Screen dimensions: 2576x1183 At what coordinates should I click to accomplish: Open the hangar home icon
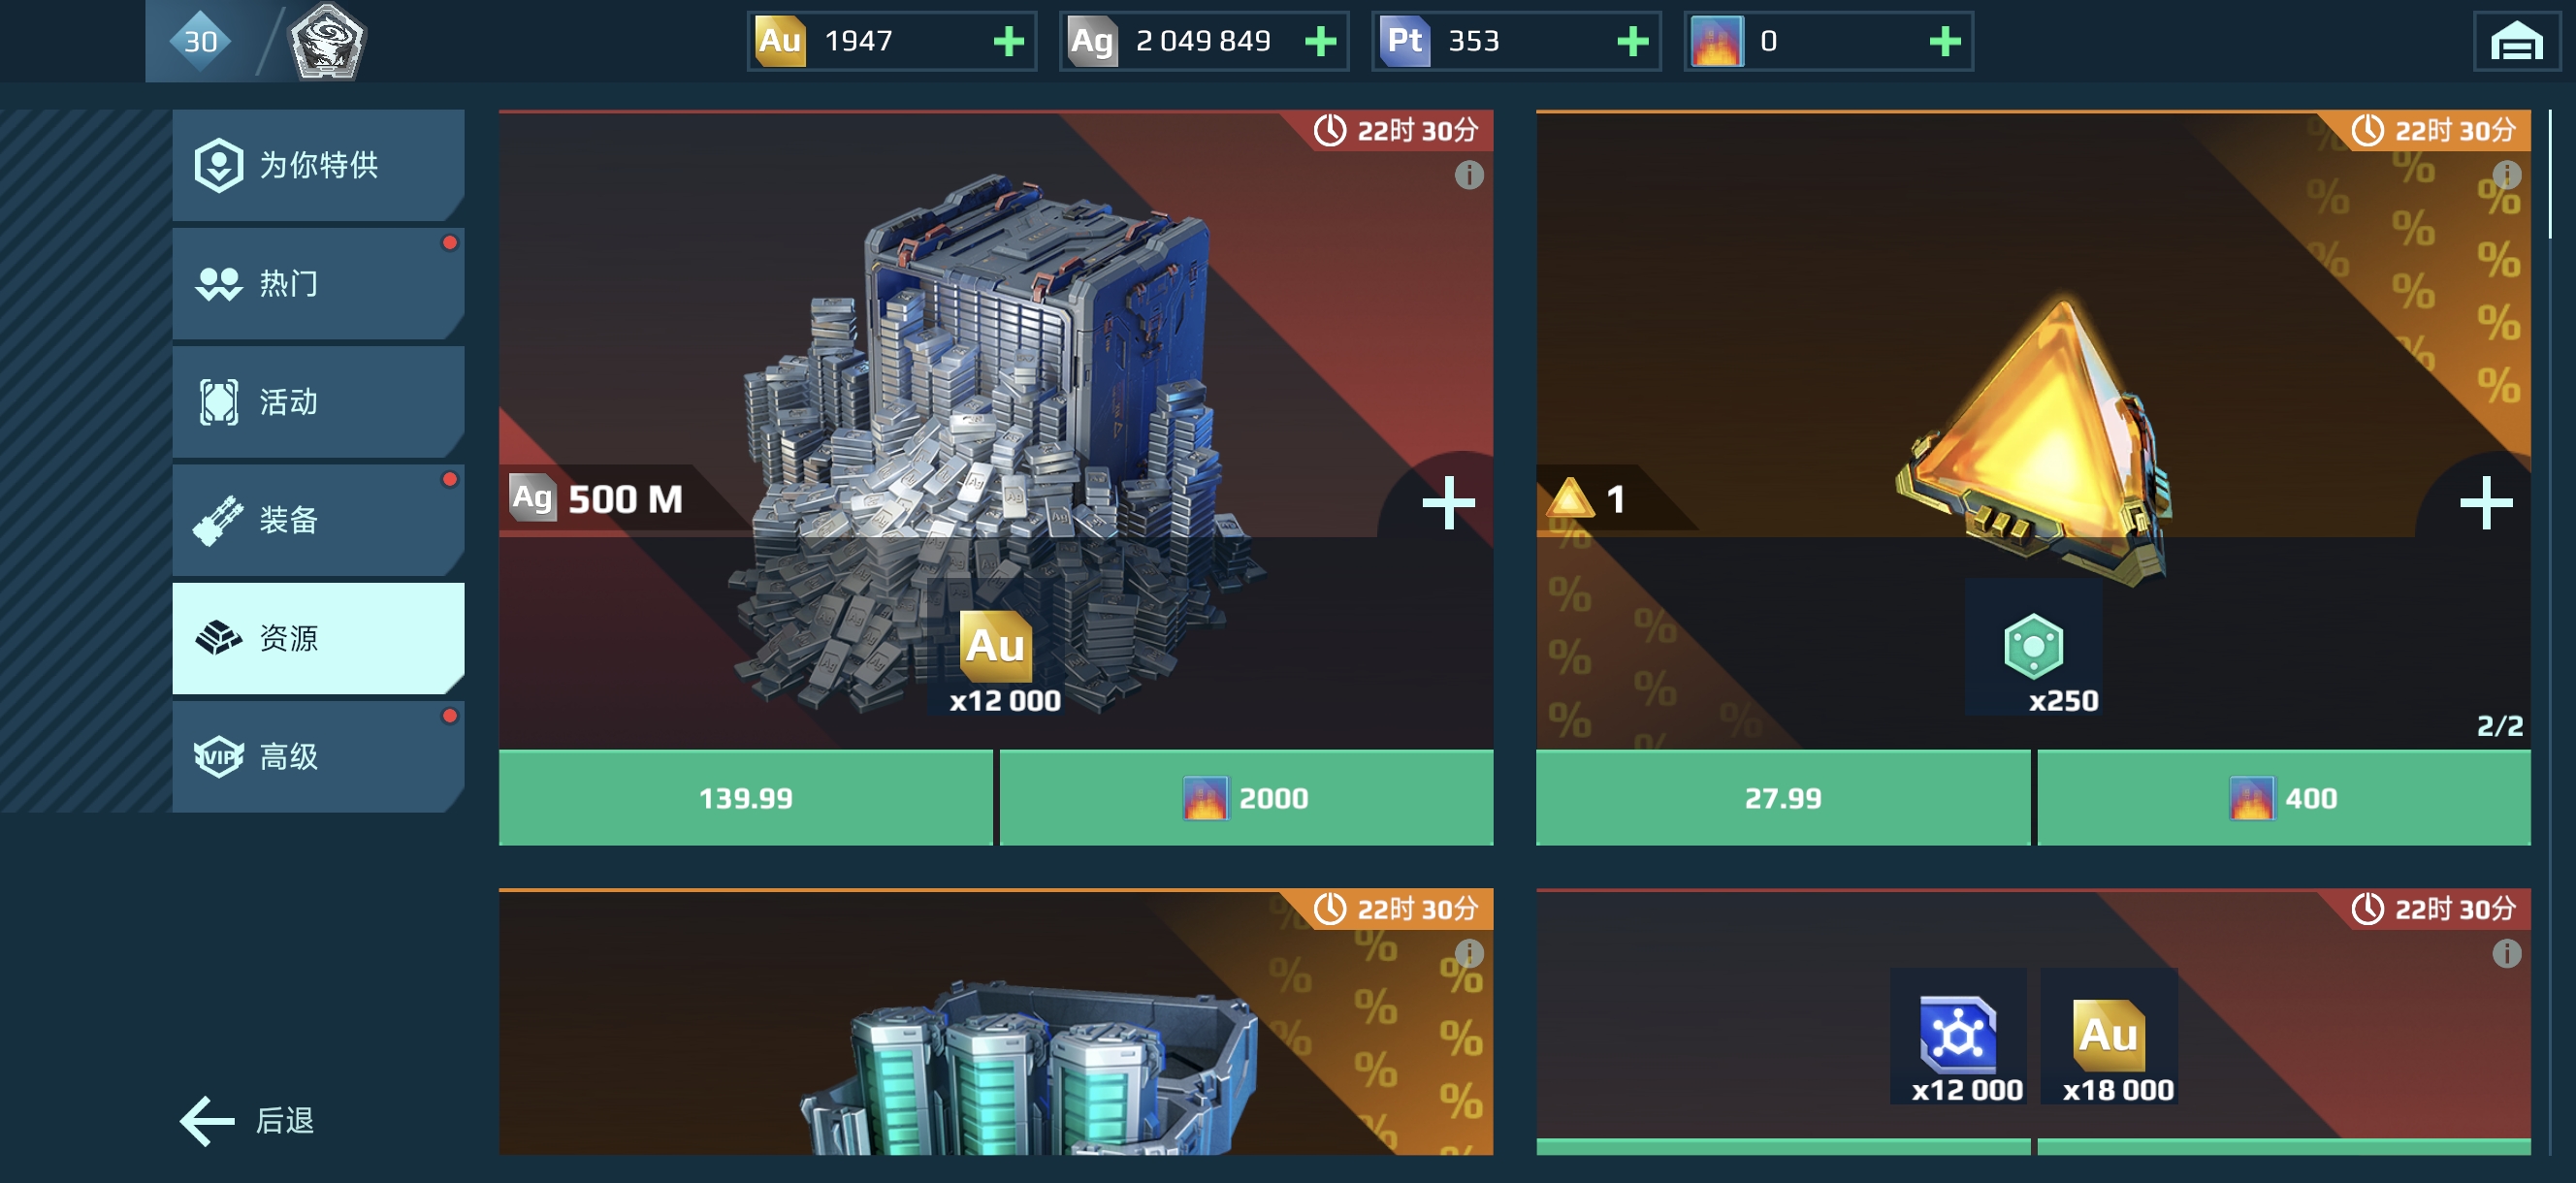click(x=2516, y=42)
